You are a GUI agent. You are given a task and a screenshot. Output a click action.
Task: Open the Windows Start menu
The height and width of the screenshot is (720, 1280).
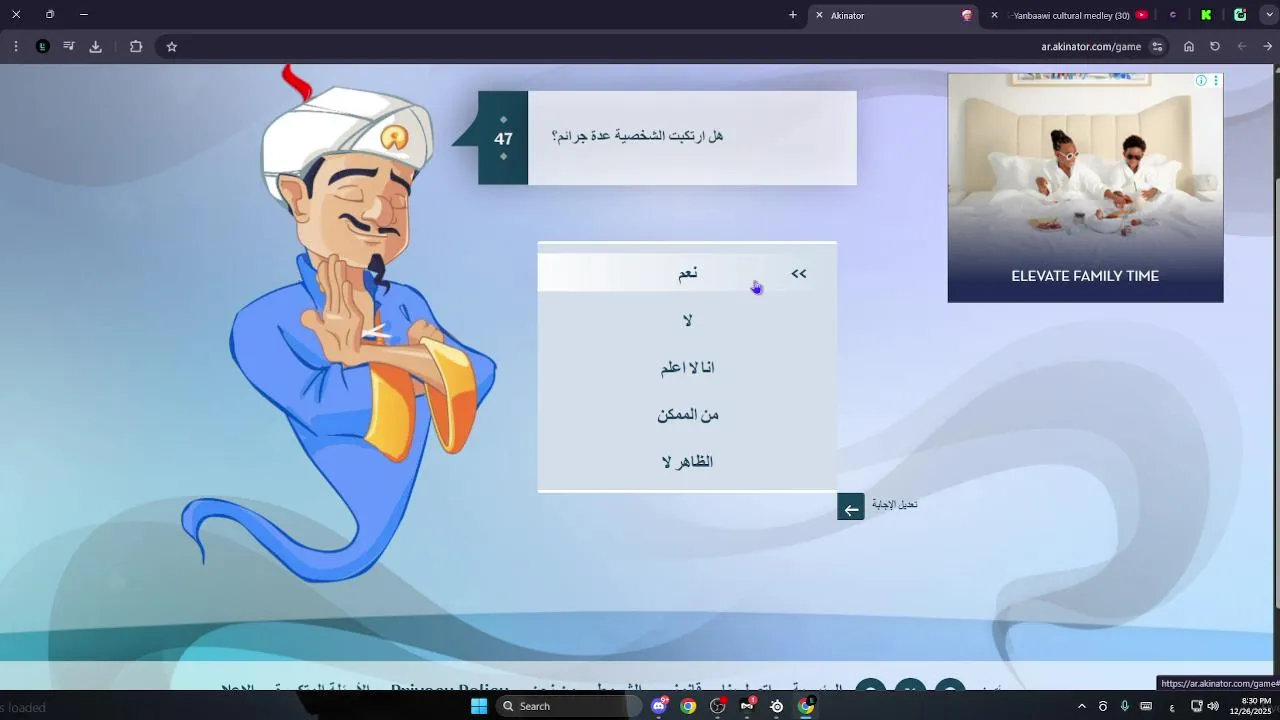click(479, 706)
